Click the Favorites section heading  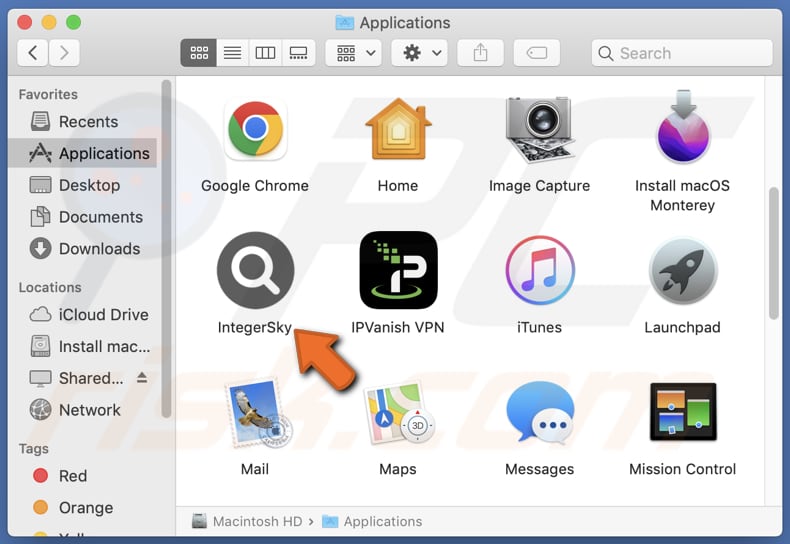[48, 94]
